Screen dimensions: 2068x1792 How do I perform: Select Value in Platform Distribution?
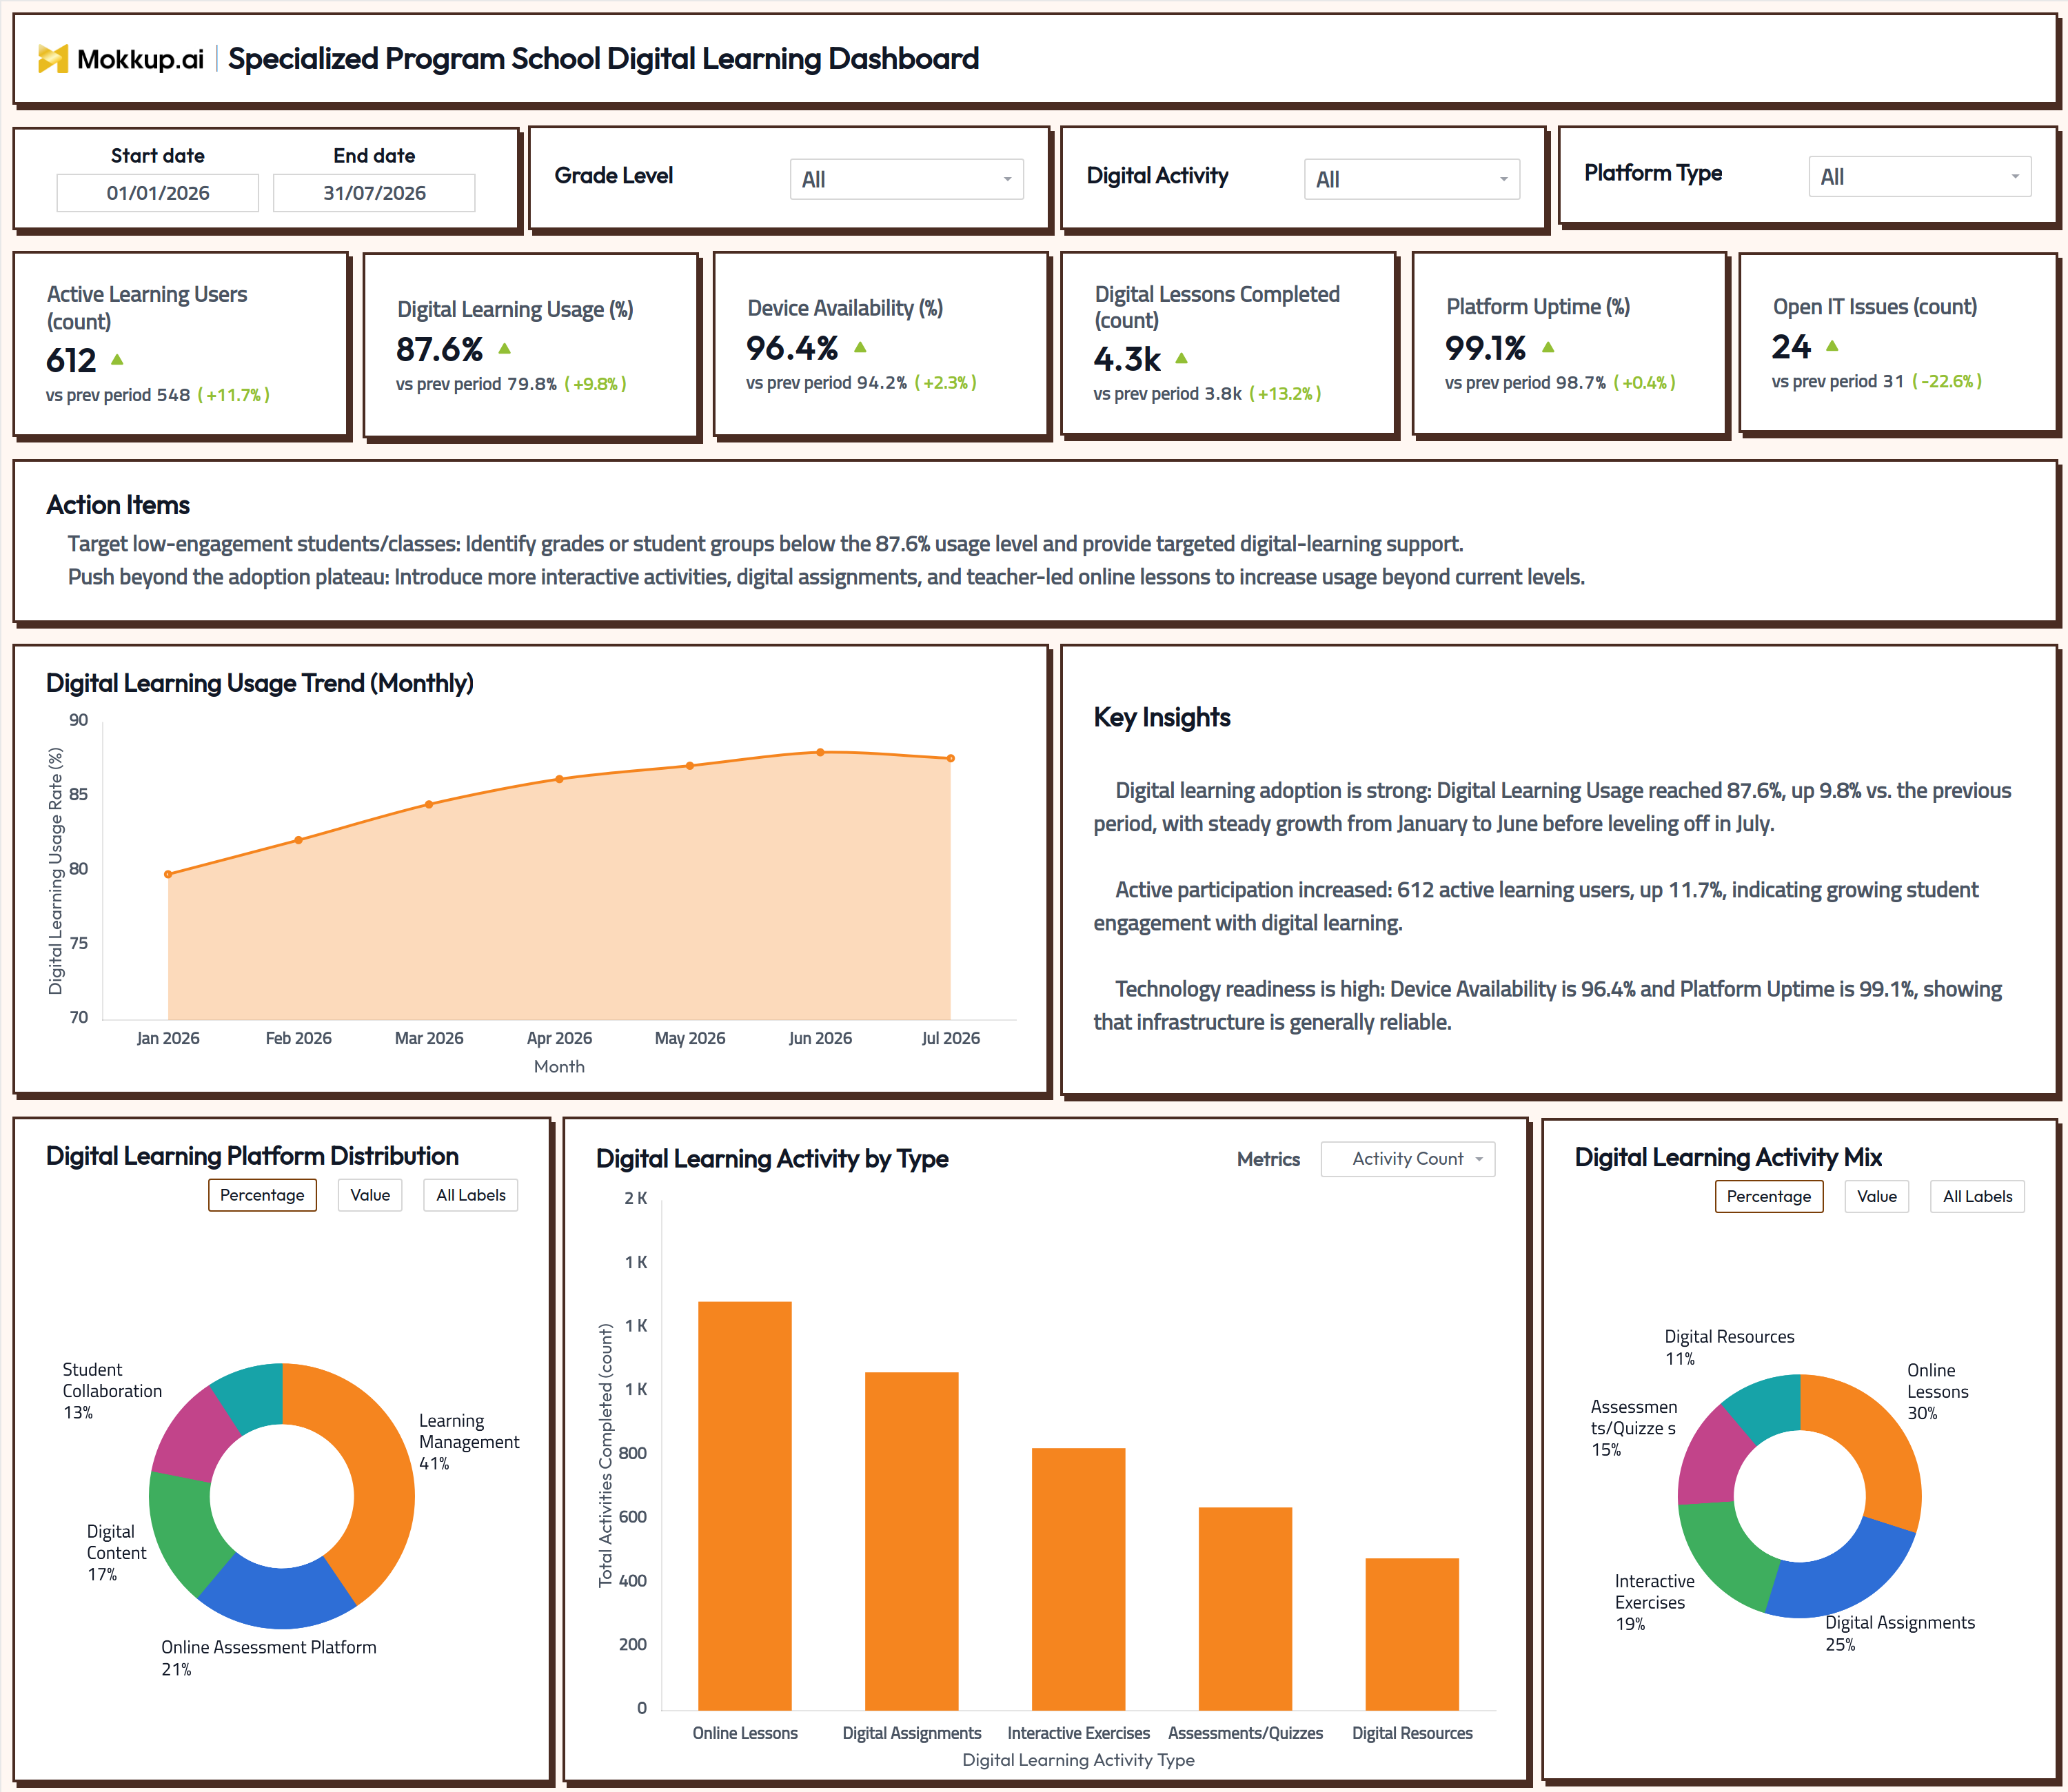(x=370, y=1194)
